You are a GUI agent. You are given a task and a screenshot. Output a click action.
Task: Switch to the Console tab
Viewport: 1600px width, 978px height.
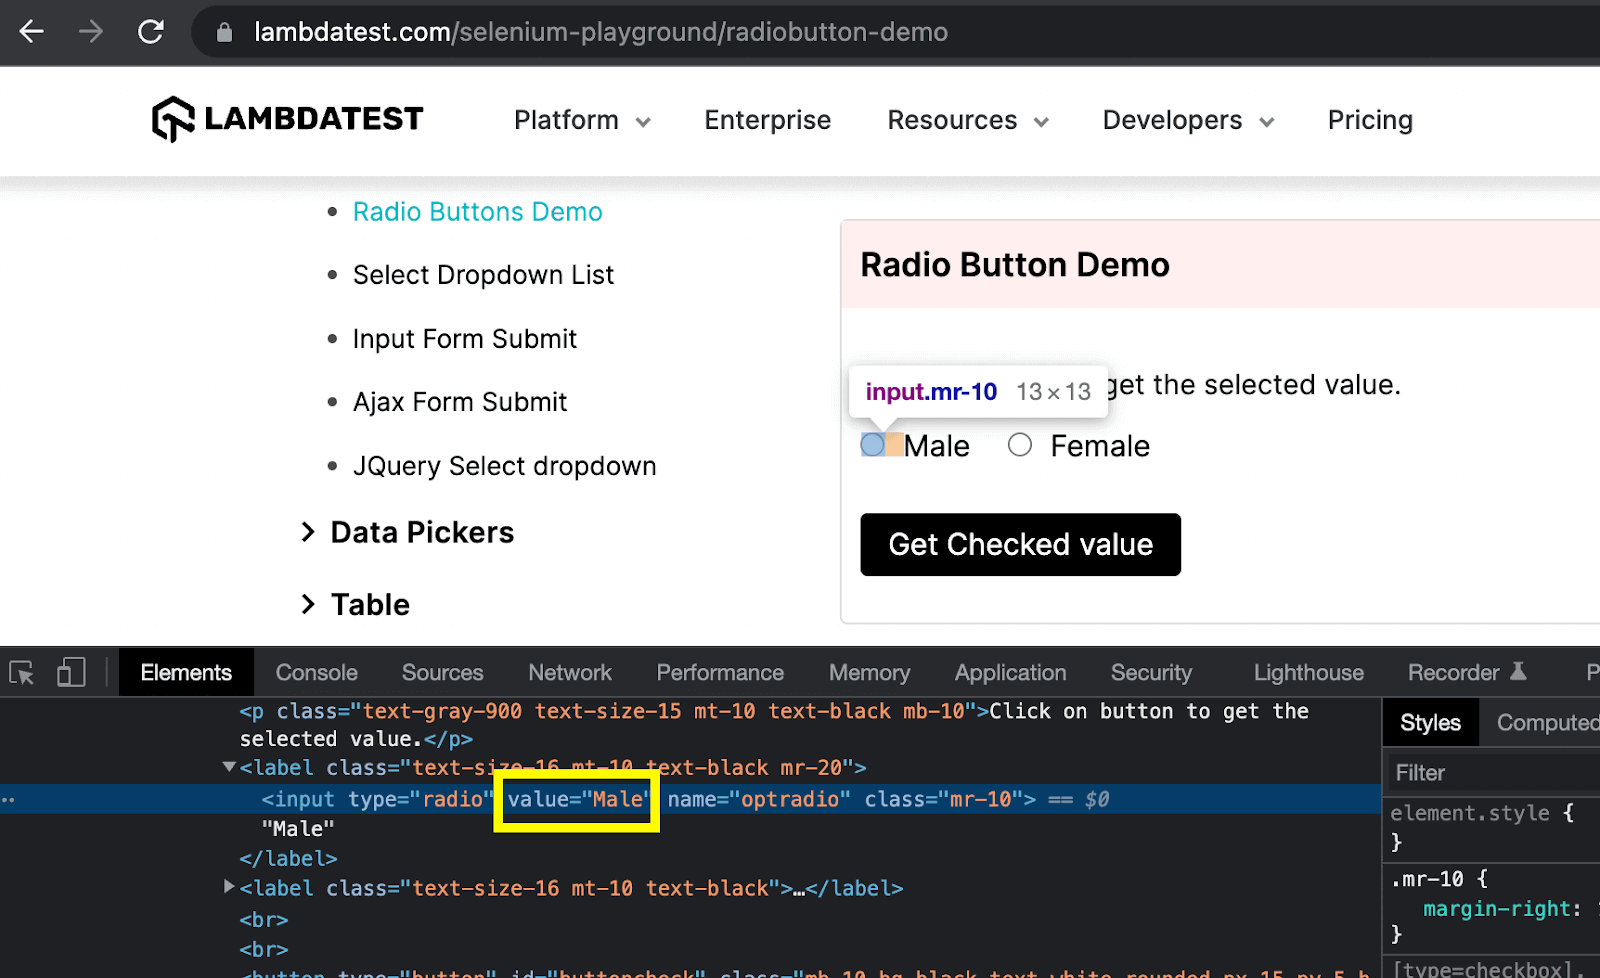[316, 672]
